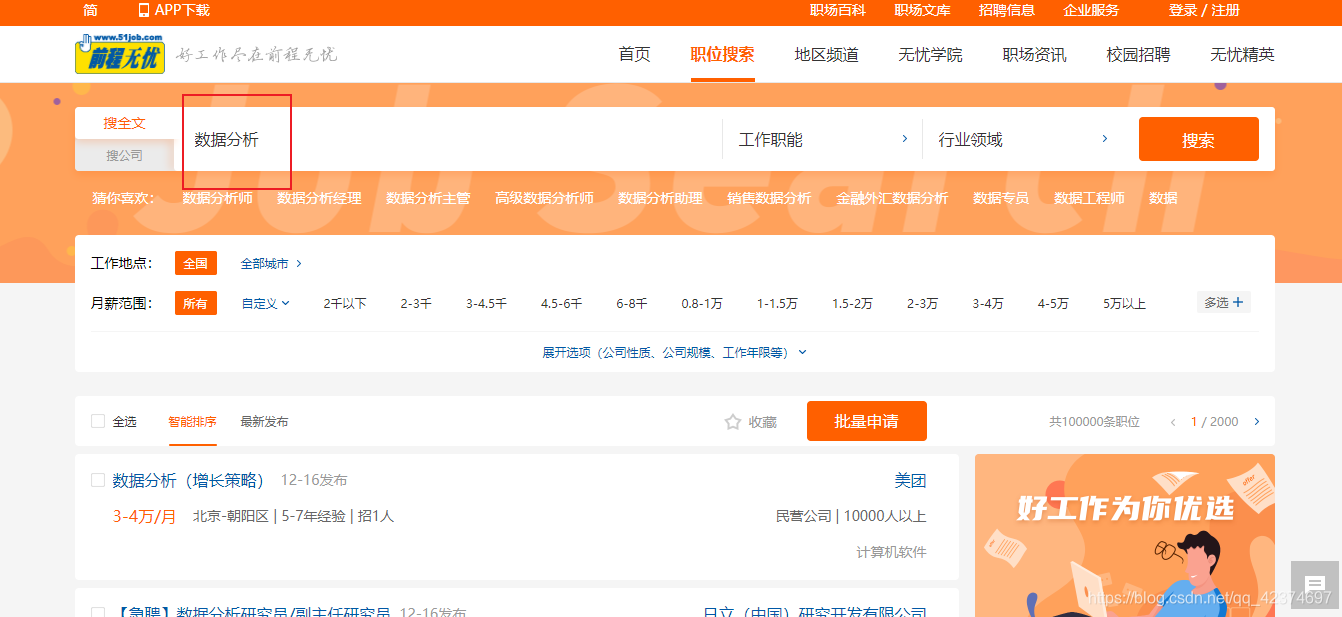1342x617 pixels.
Task: Click the phone icon beside APP下载
Action: click(143, 10)
